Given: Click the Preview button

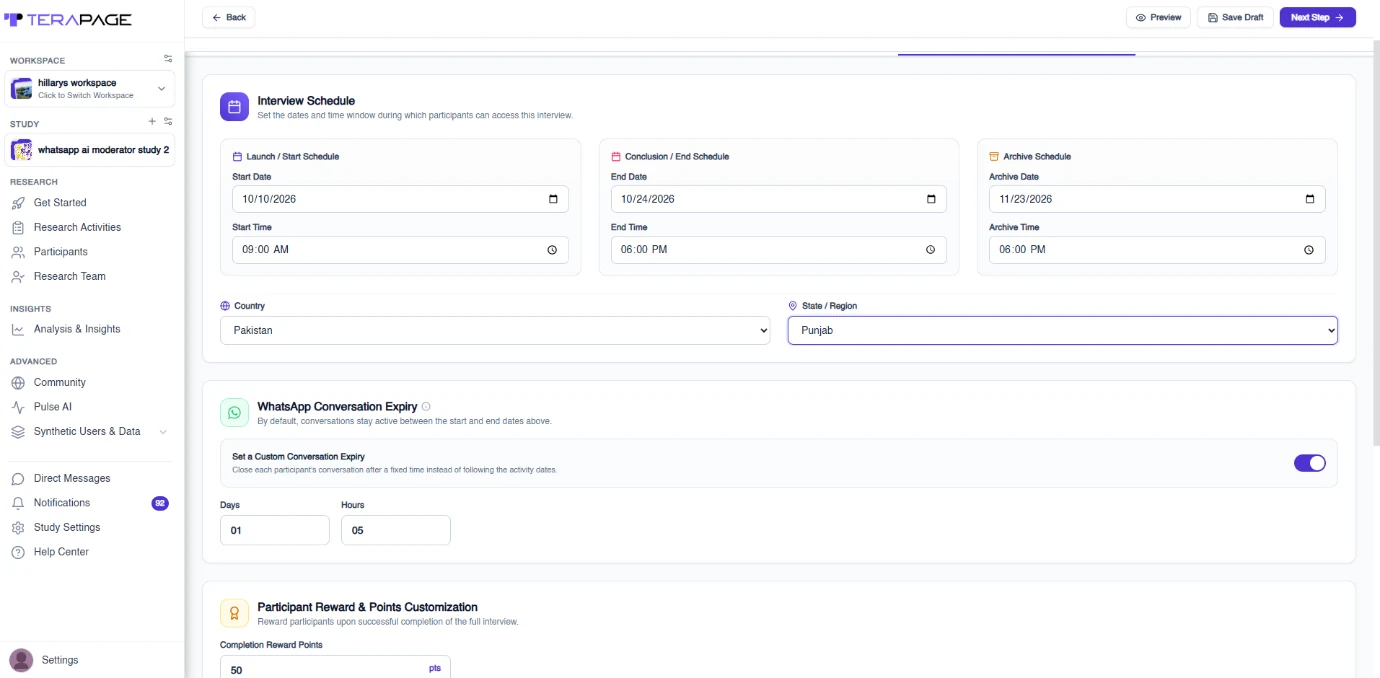Looking at the screenshot, I should point(1159,17).
